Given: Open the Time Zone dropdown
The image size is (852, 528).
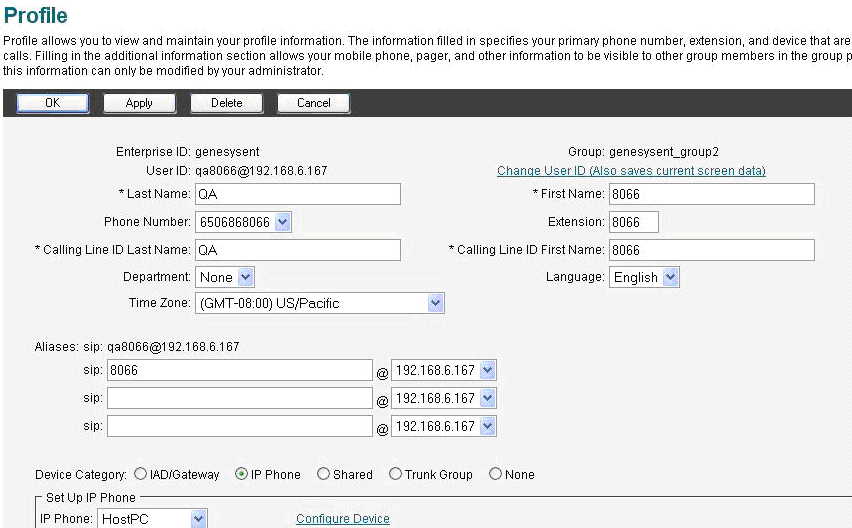Looking at the screenshot, I should tap(435, 303).
